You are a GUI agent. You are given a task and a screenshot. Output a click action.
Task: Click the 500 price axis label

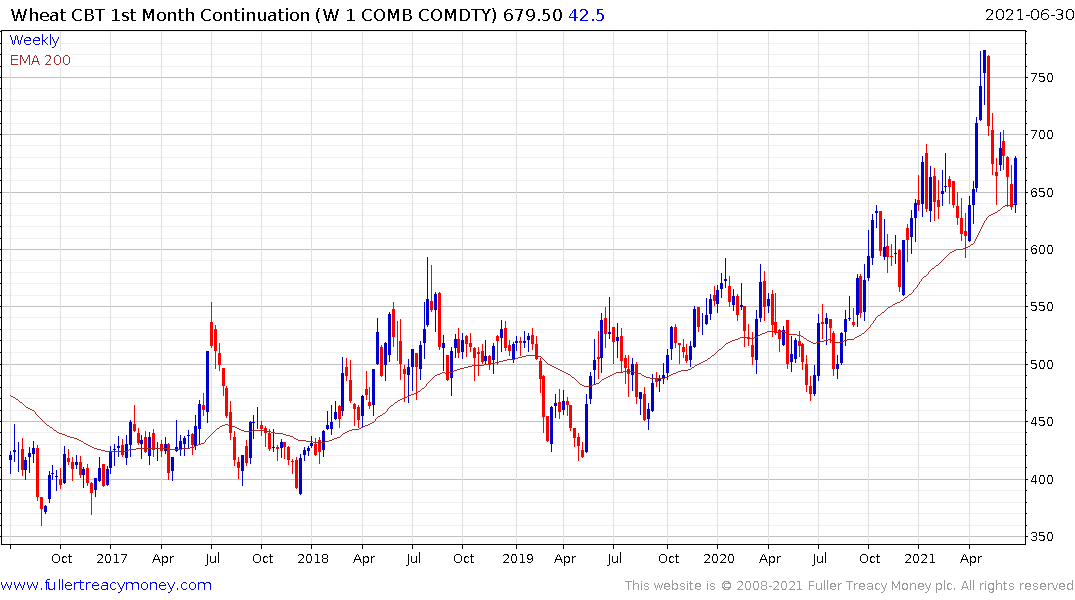pos(1041,365)
